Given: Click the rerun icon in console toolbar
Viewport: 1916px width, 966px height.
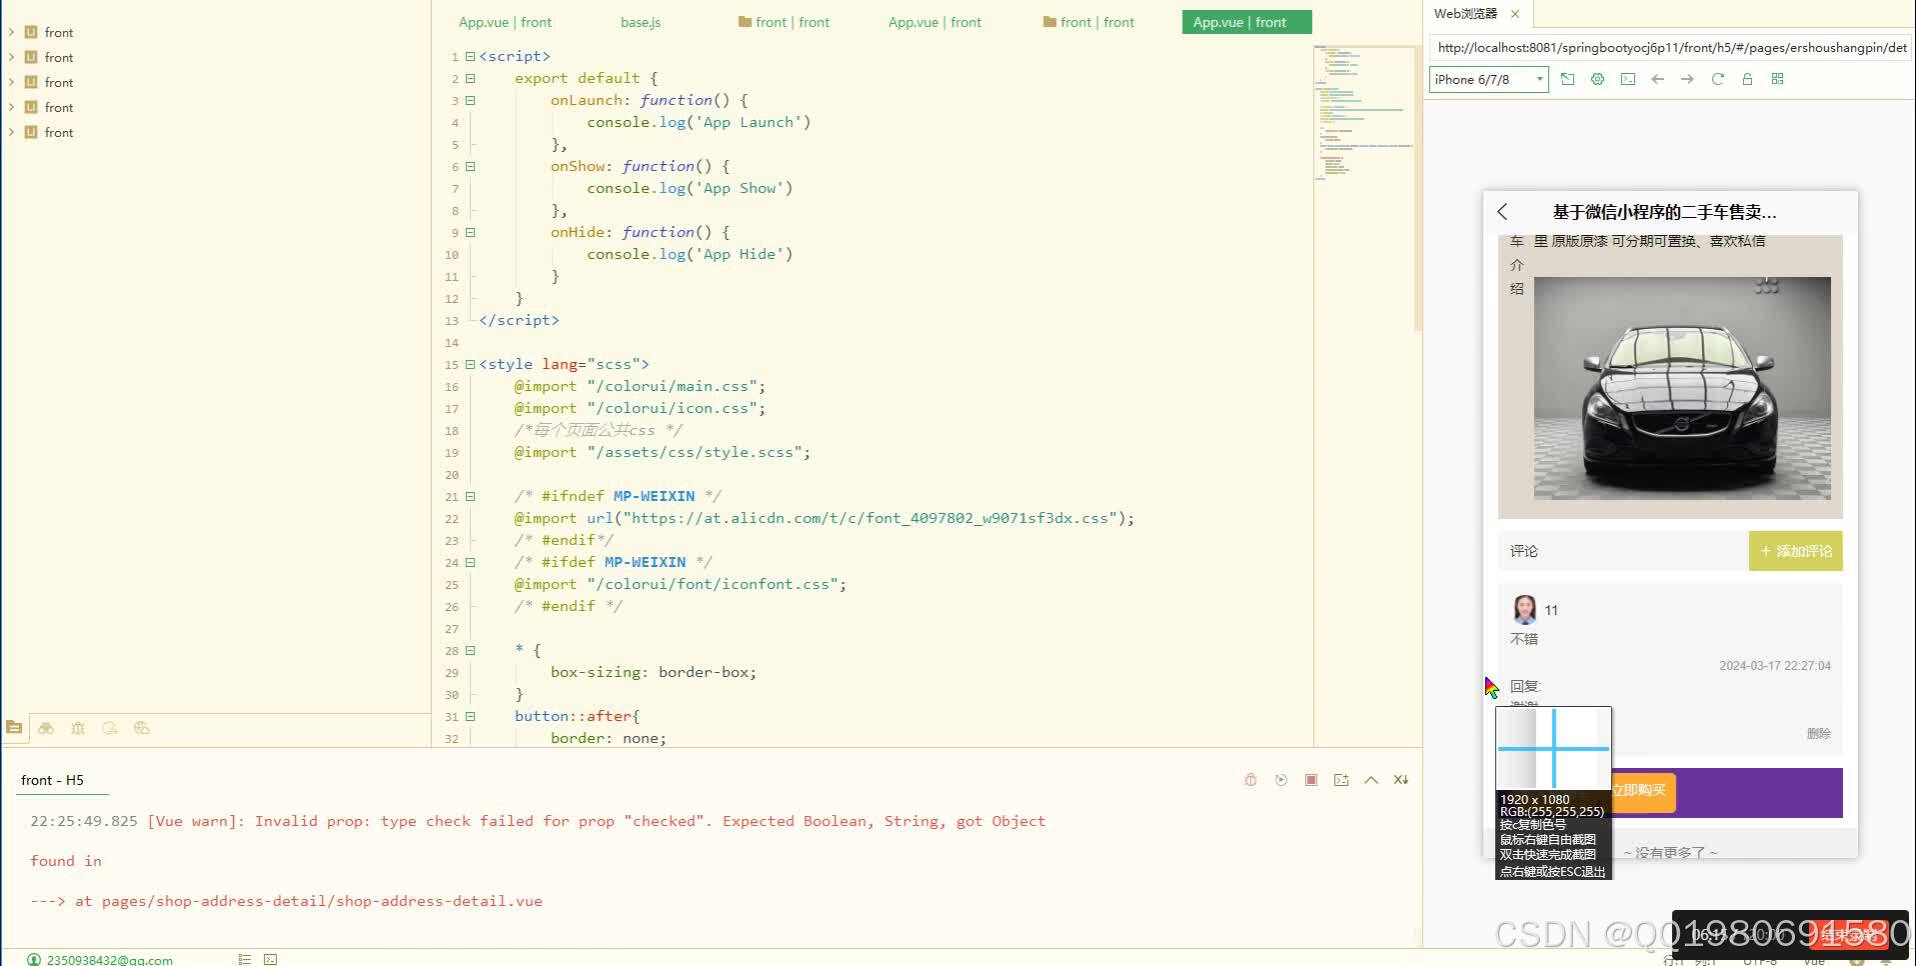Looking at the screenshot, I should tap(1281, 780).
